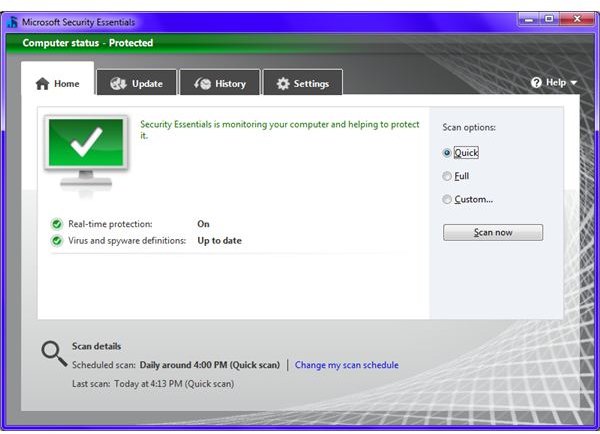Open the History tab
Viewport: 600px width, 434px height.
click(x=220, y=83)
